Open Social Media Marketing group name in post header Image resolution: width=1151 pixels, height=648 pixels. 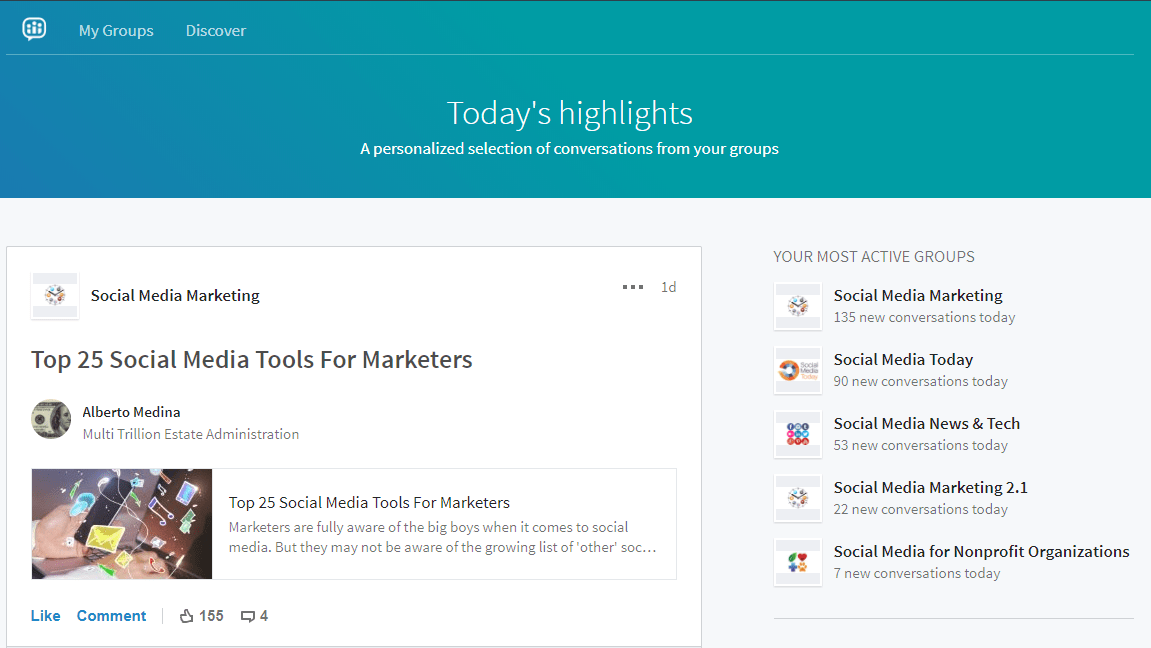(175, 296)
